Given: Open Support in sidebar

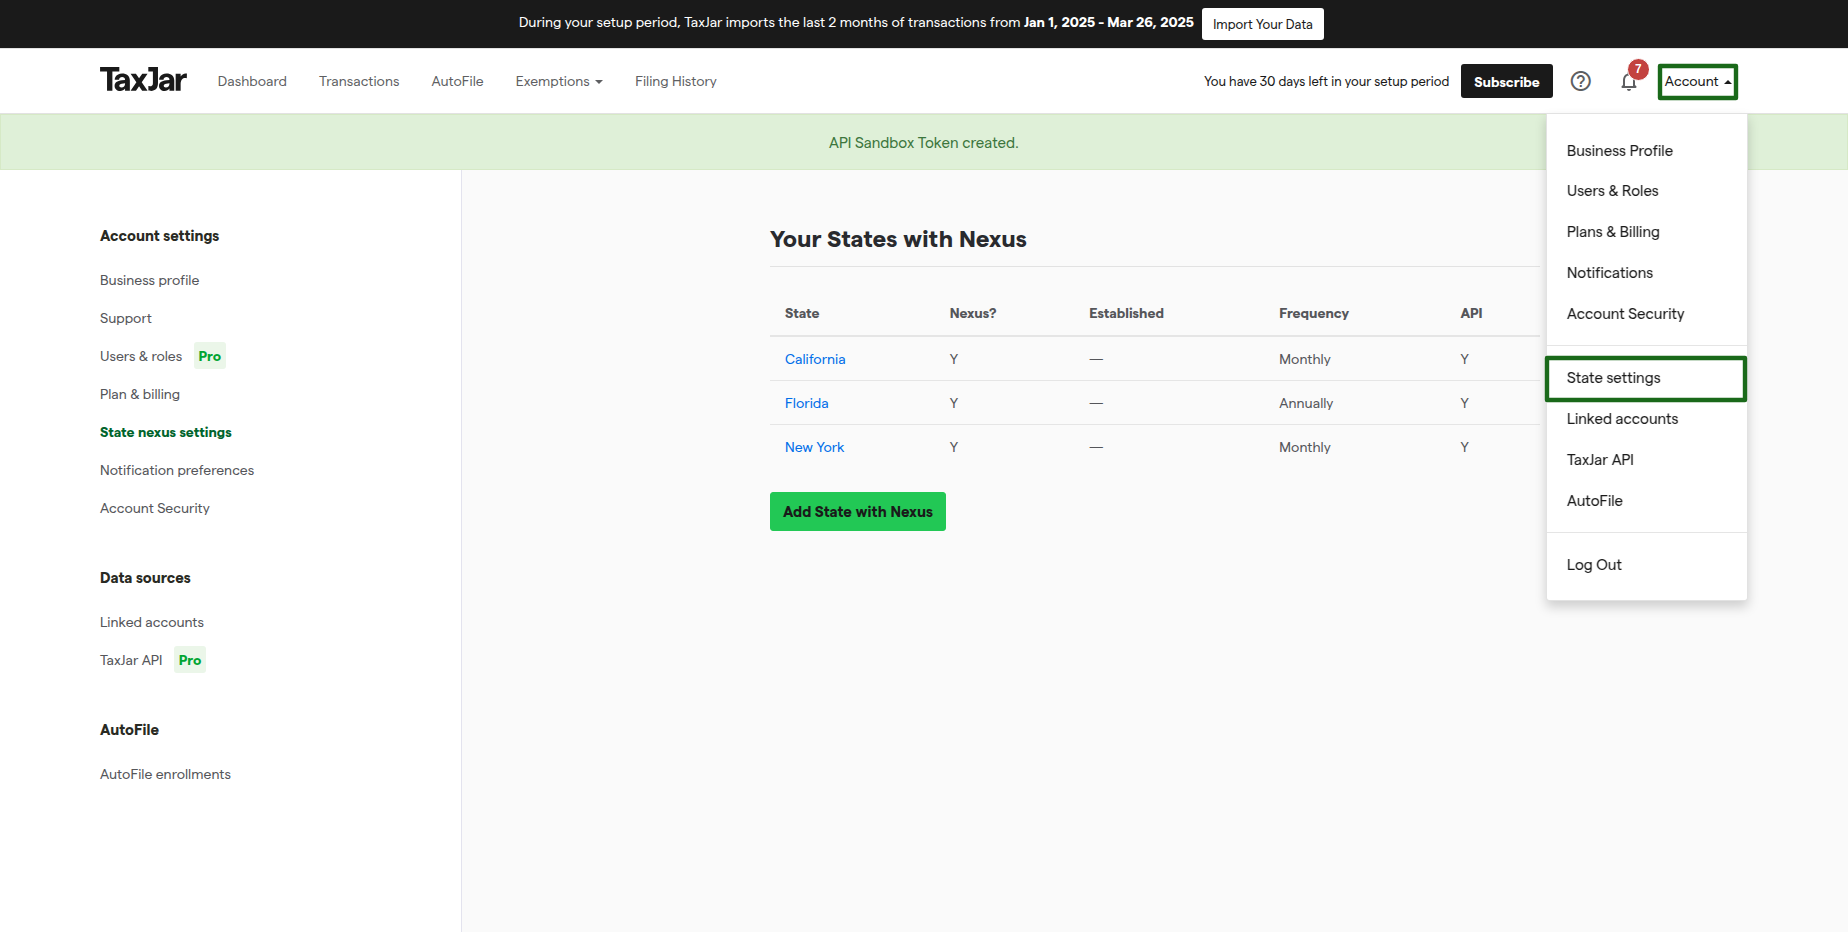Looking at the screenshot, I should (126, 318).
